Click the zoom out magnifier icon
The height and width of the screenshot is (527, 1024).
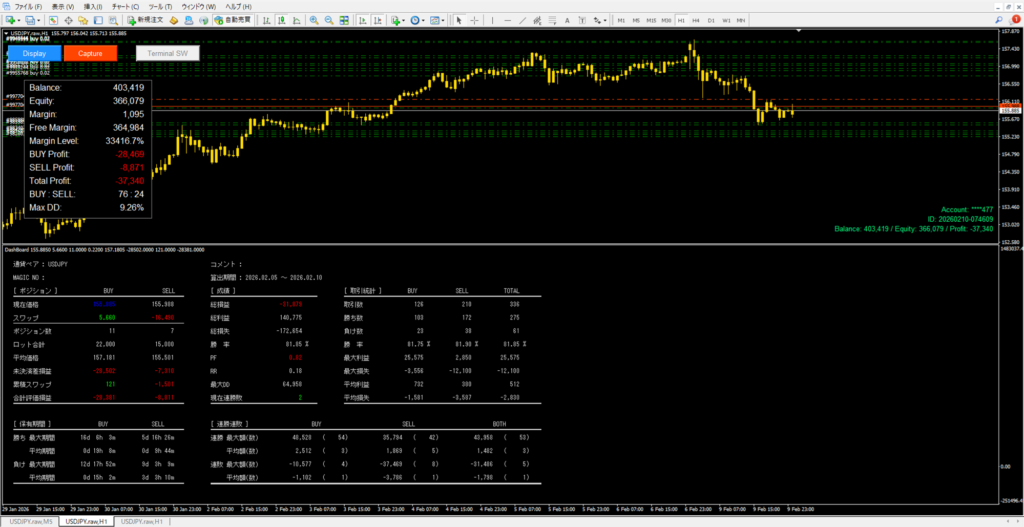tap(329, 20)
